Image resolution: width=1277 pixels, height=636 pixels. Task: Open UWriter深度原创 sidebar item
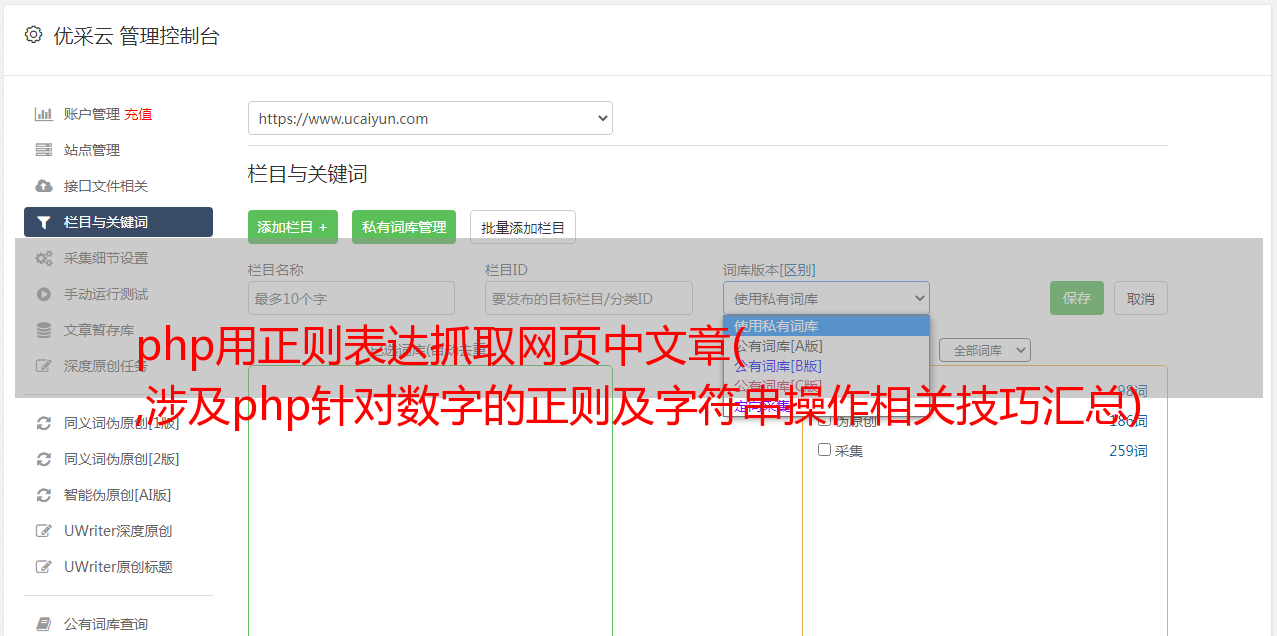tap(118, 531)
